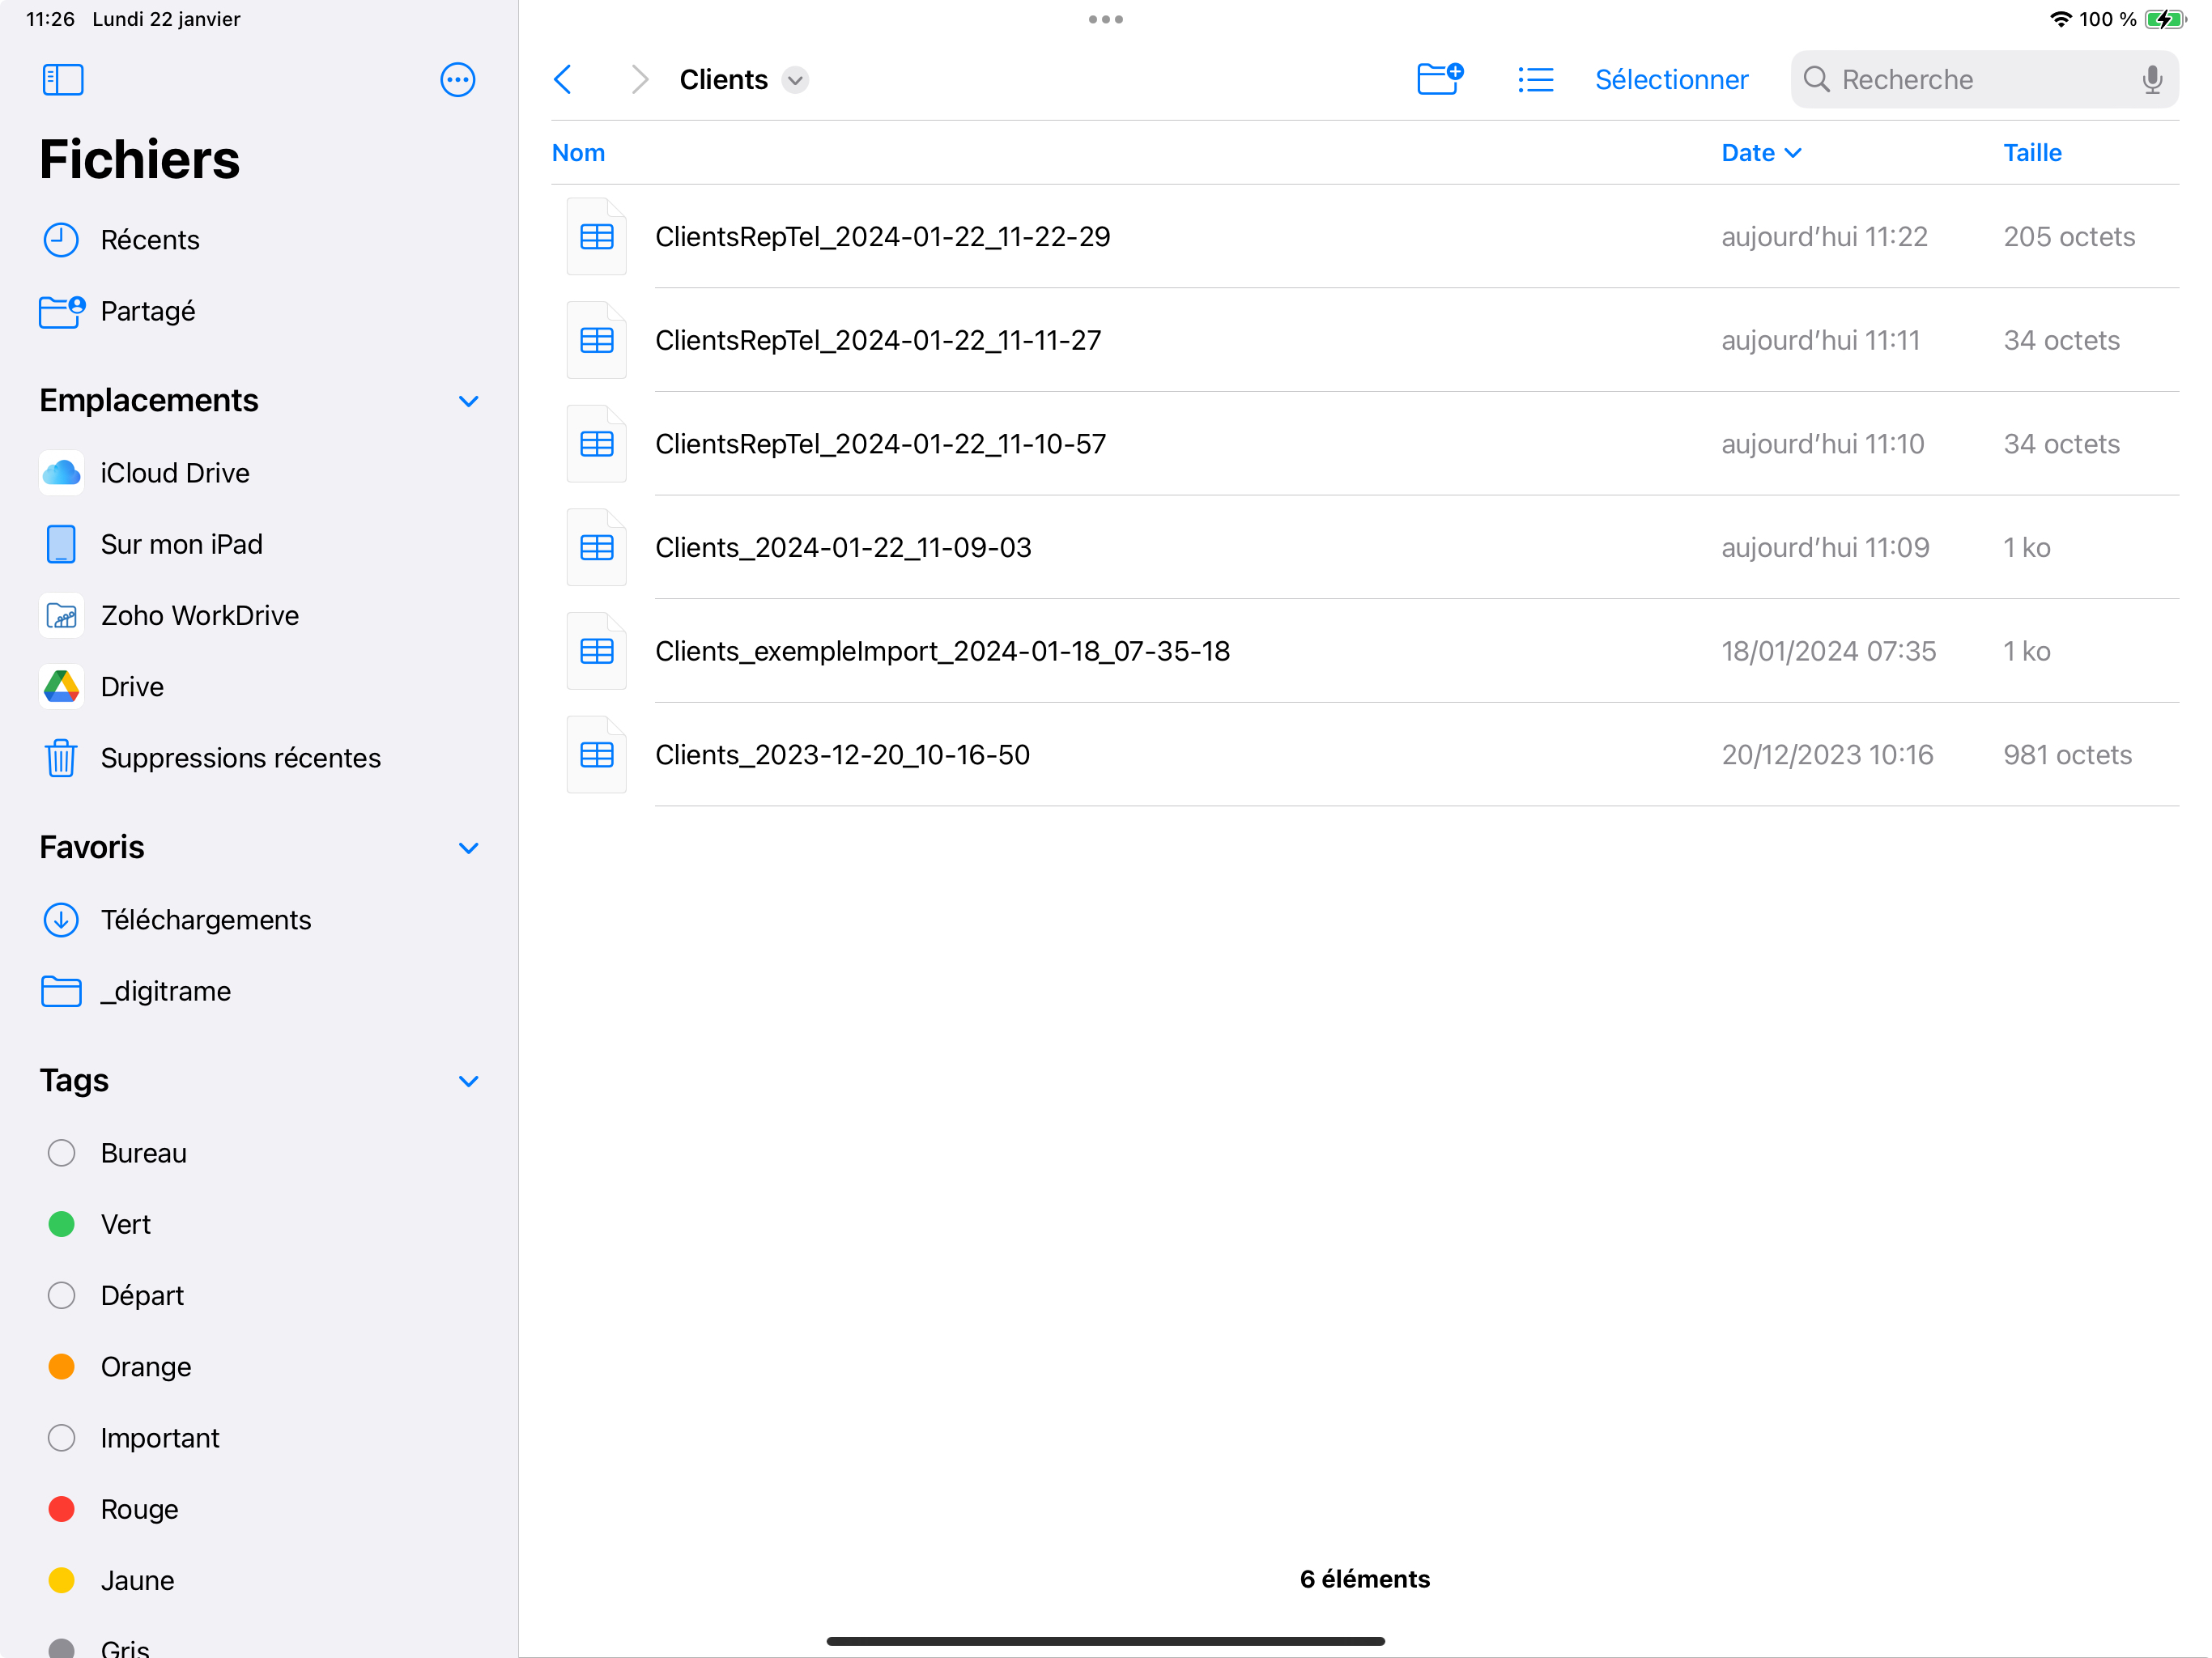Open the Récents clock icon
This screenshot has width=2212, height=1658.
click(x=61, y=240)
